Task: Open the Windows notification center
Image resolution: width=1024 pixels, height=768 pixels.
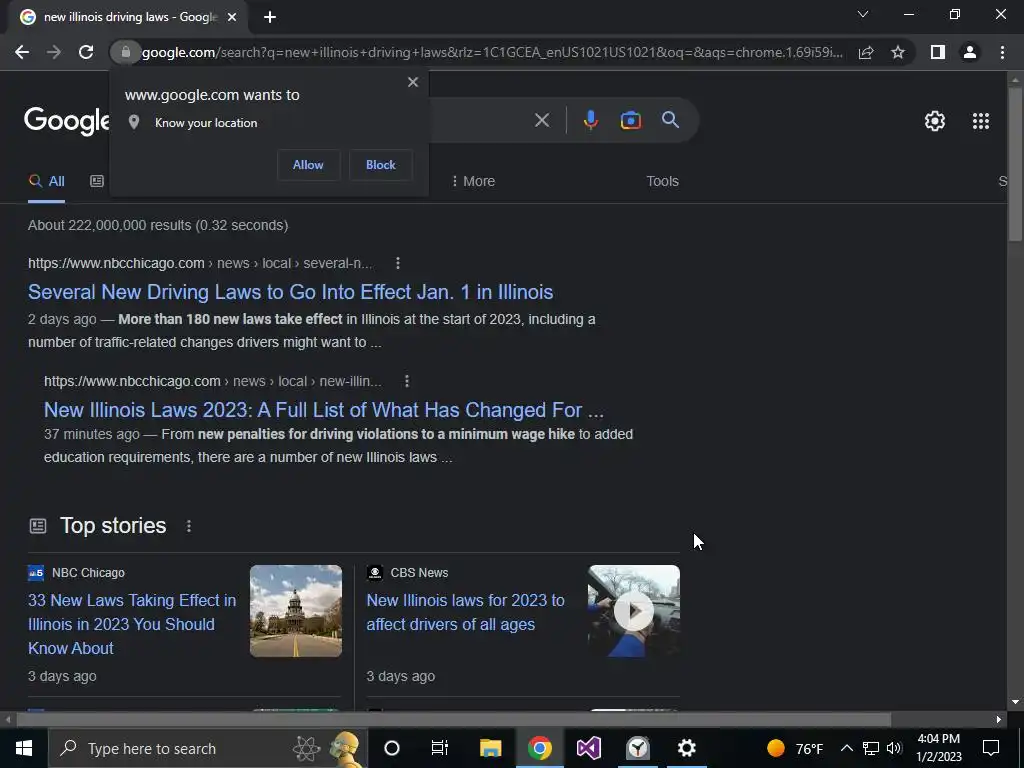Action: [x=991, y=748]
